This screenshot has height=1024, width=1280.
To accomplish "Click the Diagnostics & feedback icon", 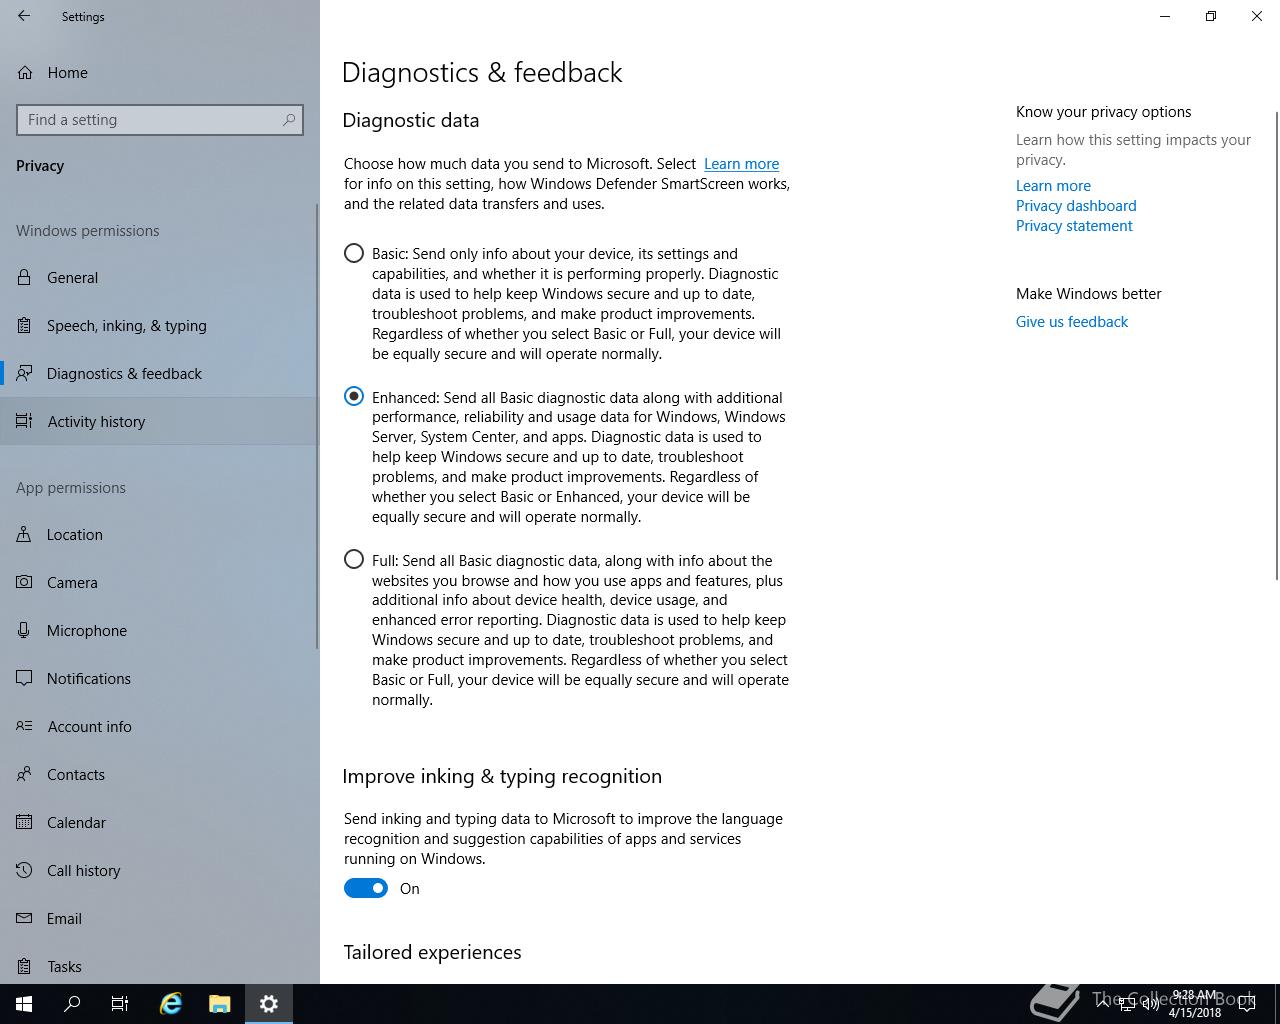I will (x=24, y=373).
